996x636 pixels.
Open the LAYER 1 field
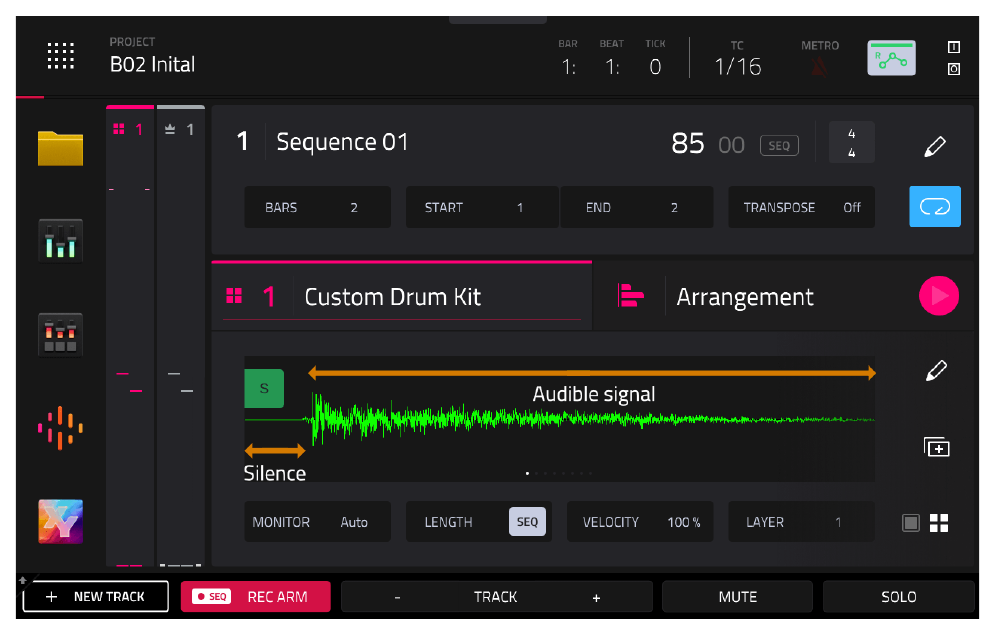(x=801, y=522)
